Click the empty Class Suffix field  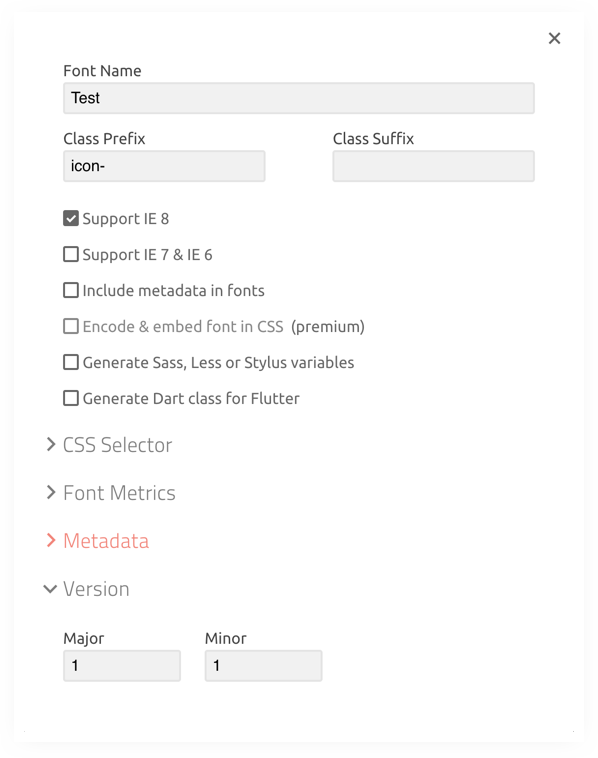point(433,166)
